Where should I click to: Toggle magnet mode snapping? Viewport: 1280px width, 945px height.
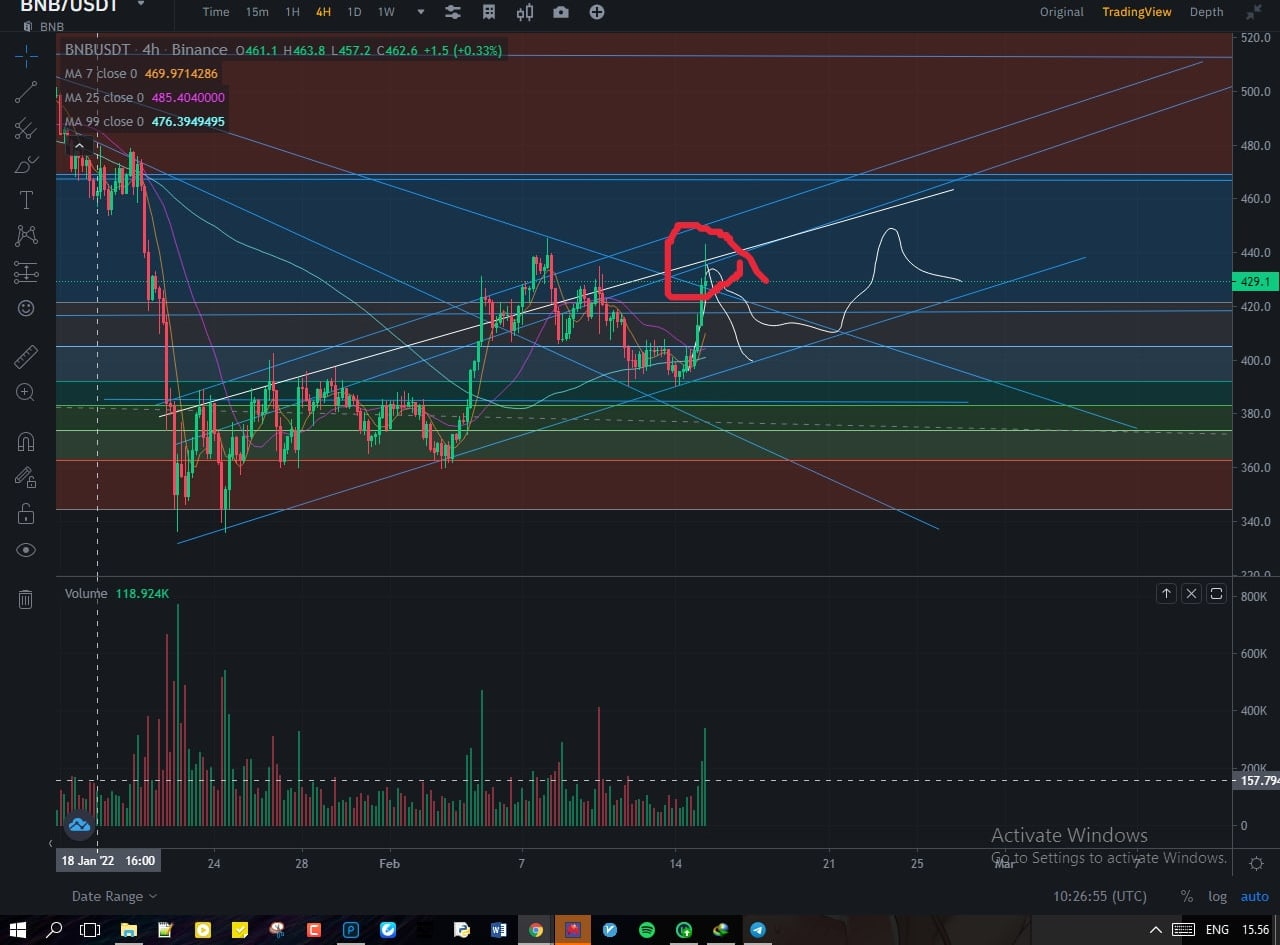[x=26, y=441]
